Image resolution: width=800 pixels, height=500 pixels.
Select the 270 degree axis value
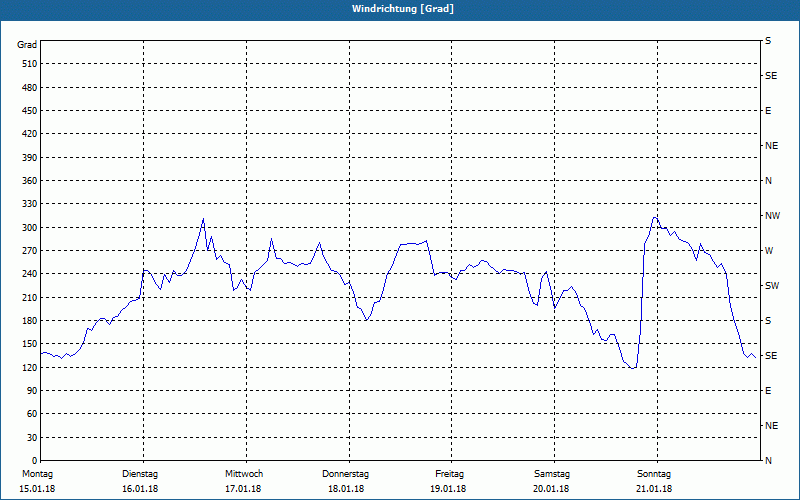point(30,251)
